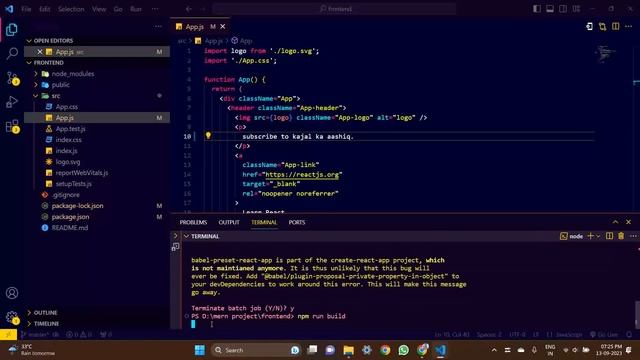The image size is (640, 360).
Task: Open index.css in the file tree
Action: 69,140
